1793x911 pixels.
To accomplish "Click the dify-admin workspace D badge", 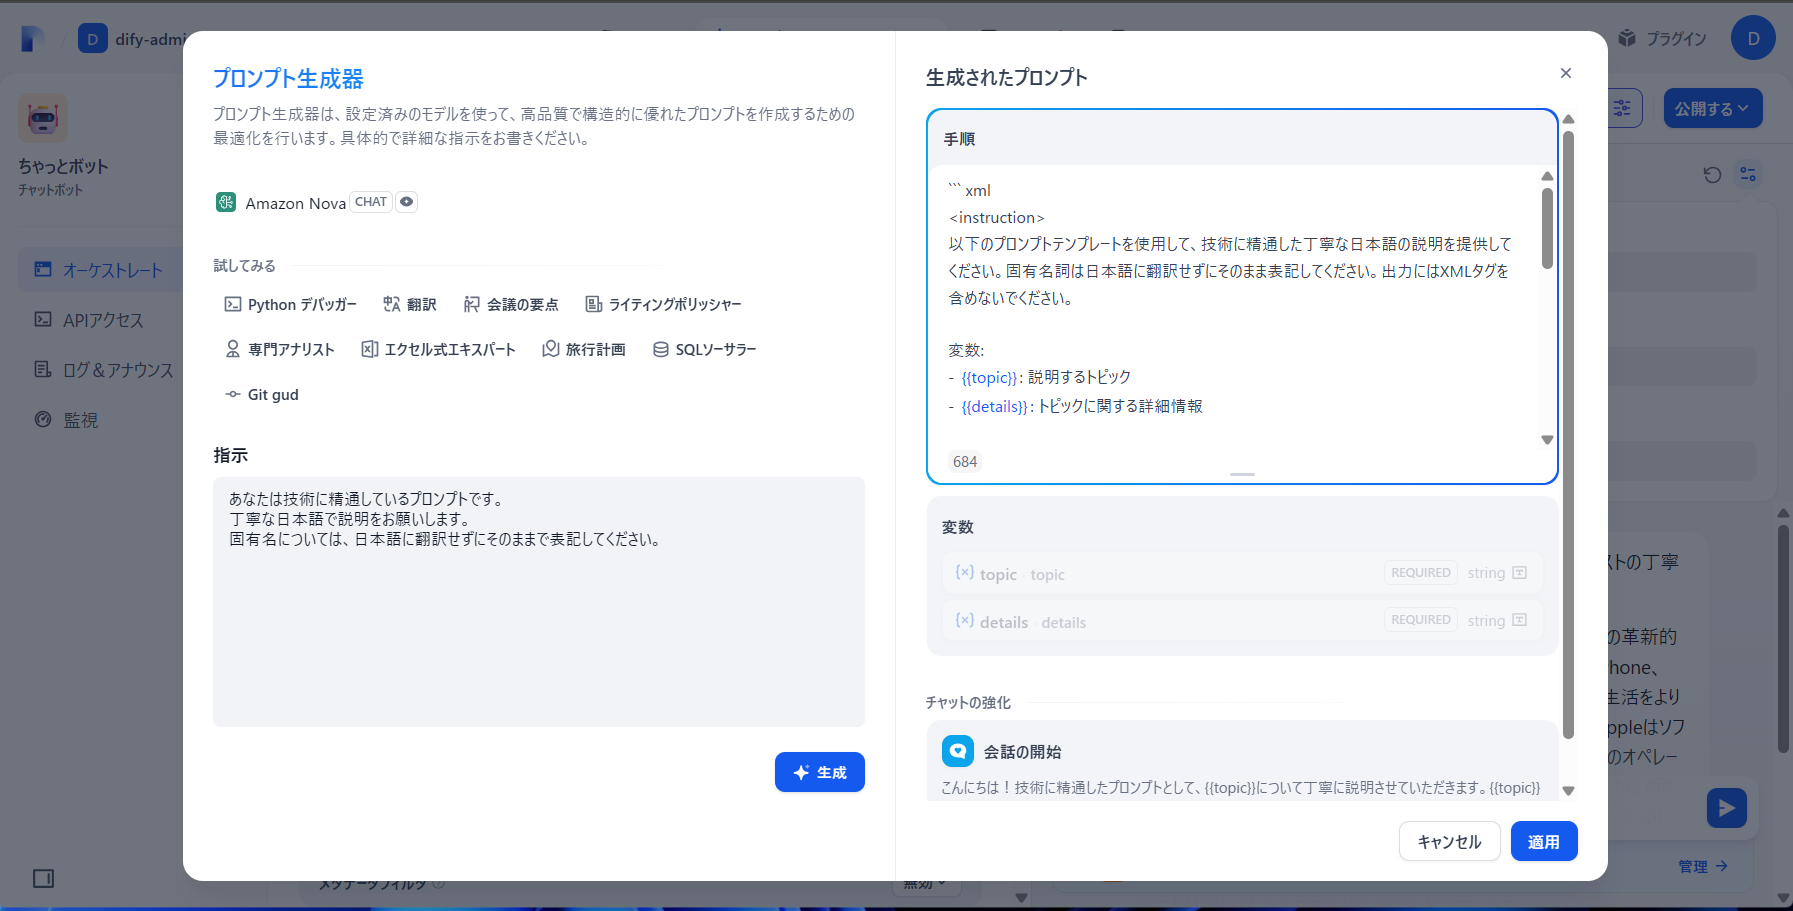I will pos(92,39).
